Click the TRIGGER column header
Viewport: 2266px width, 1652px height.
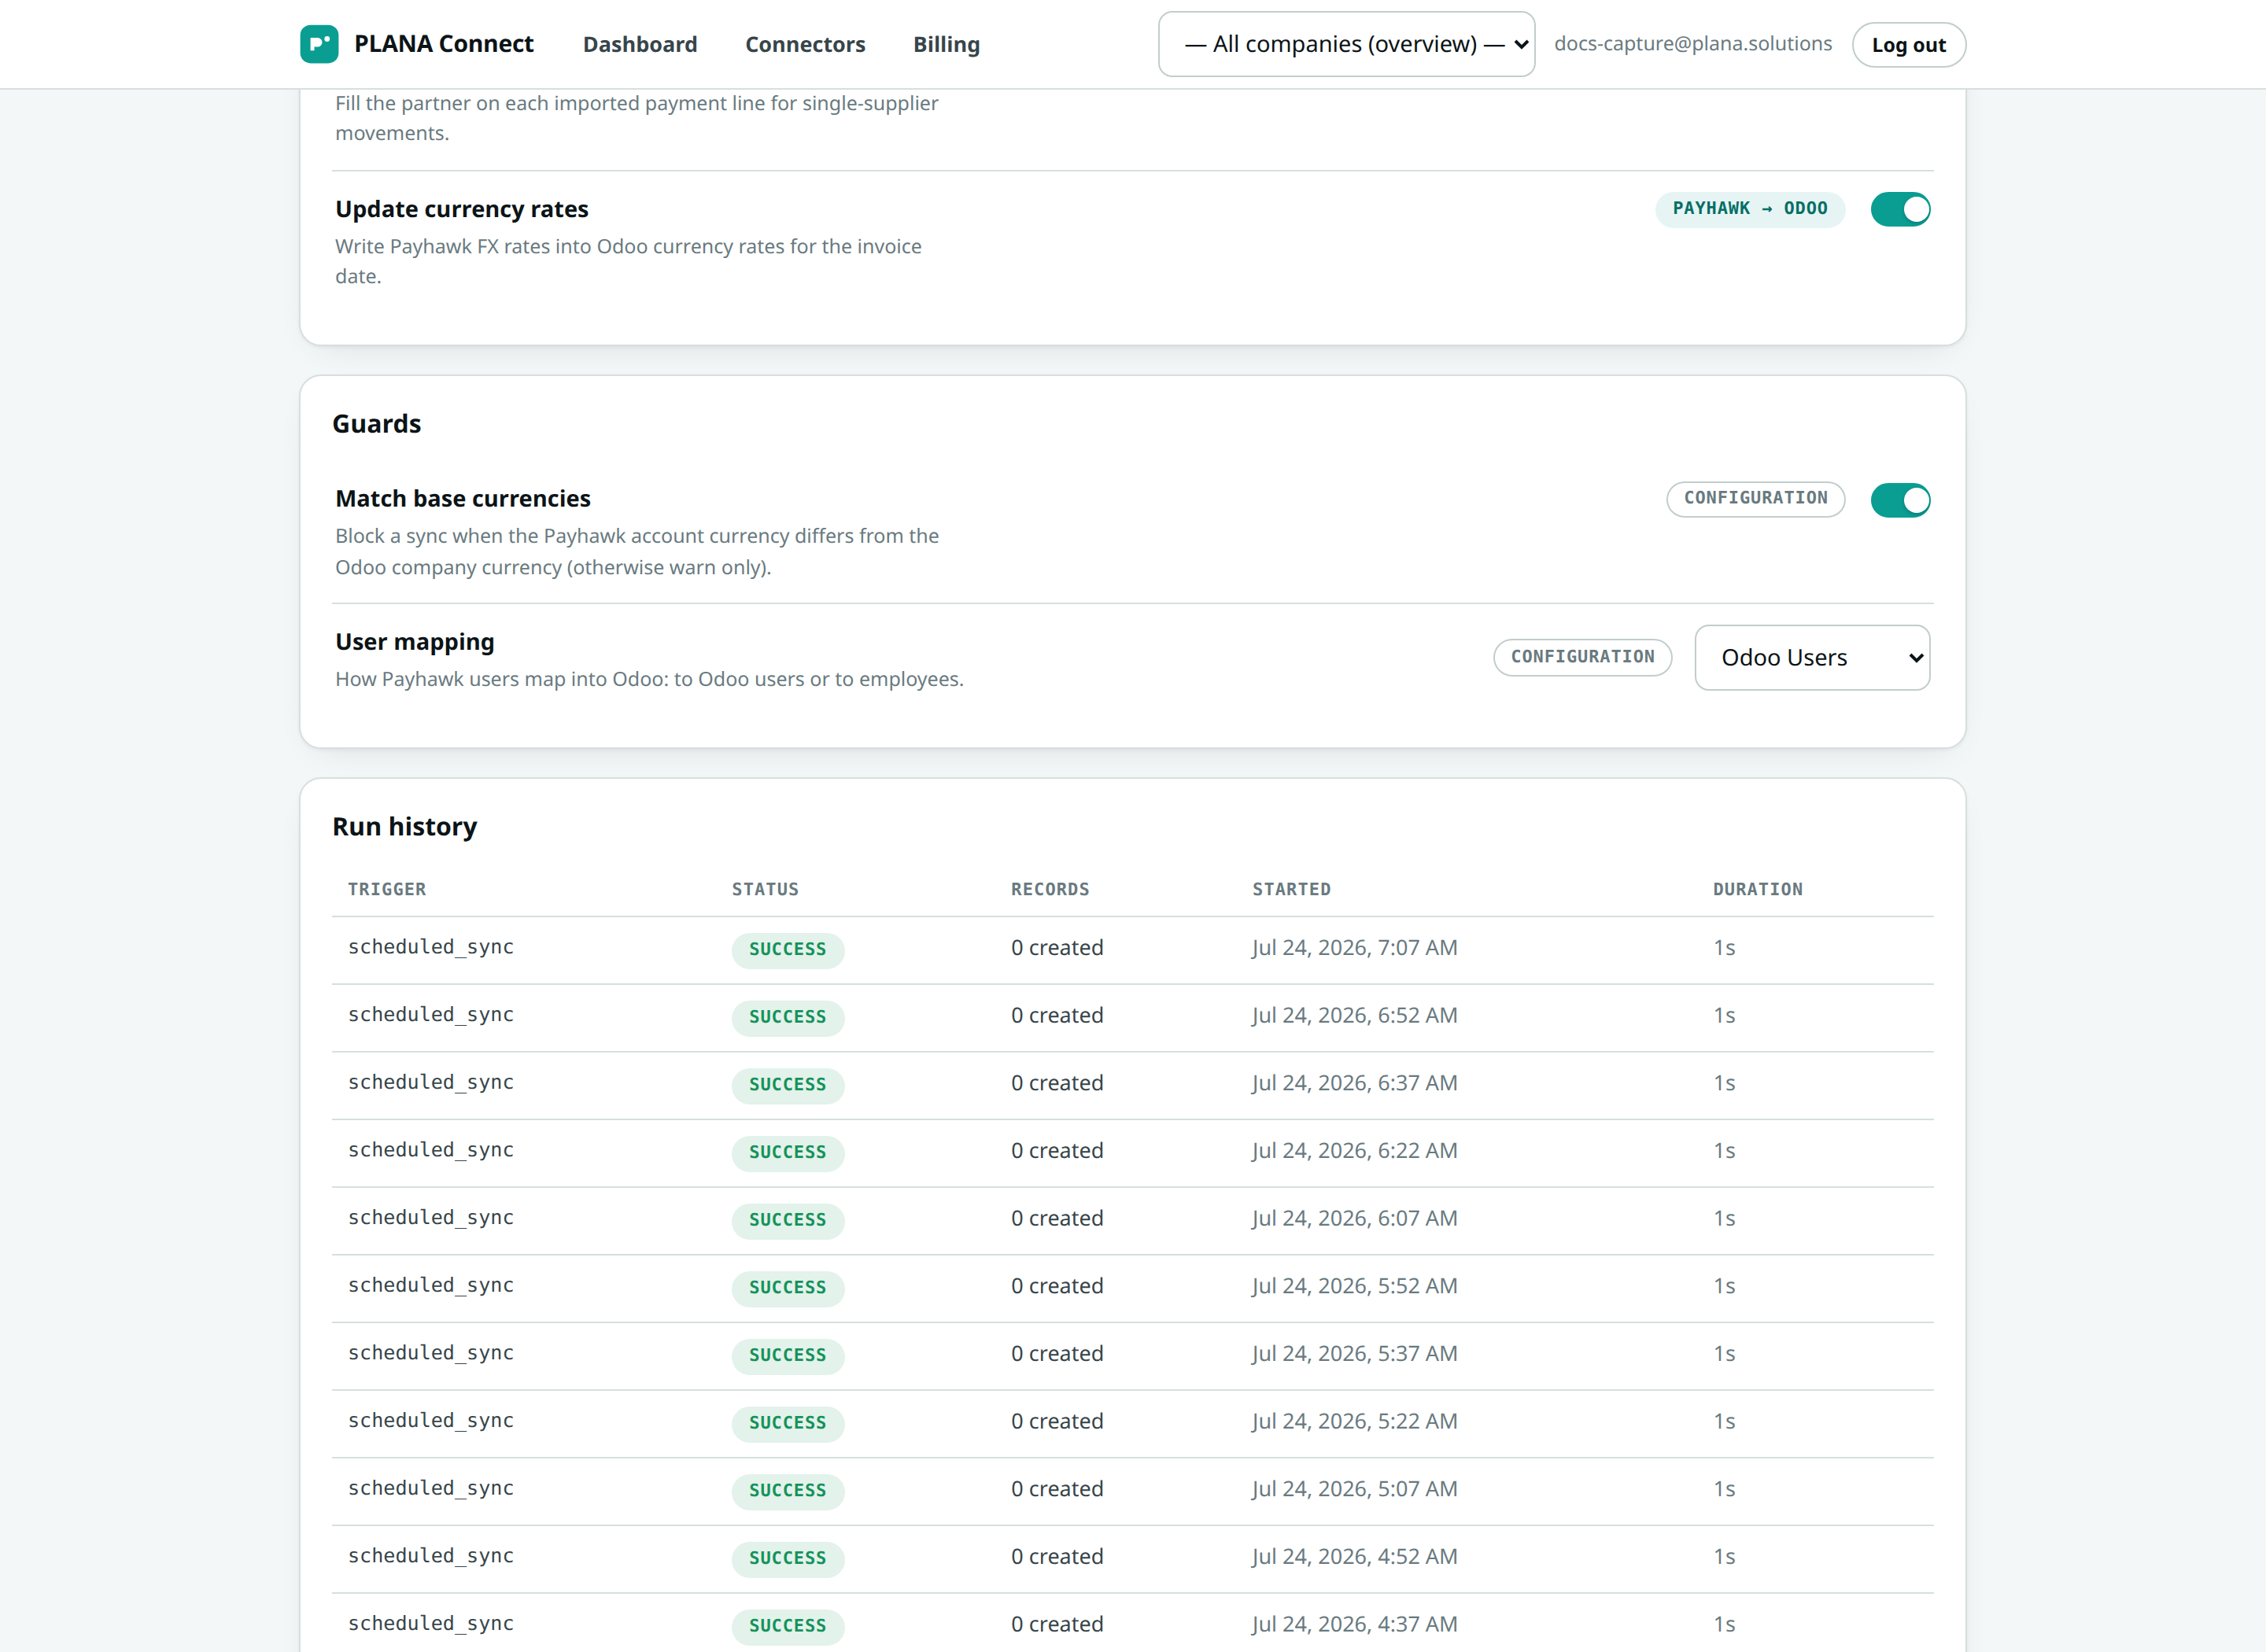[x=387, y=889]
